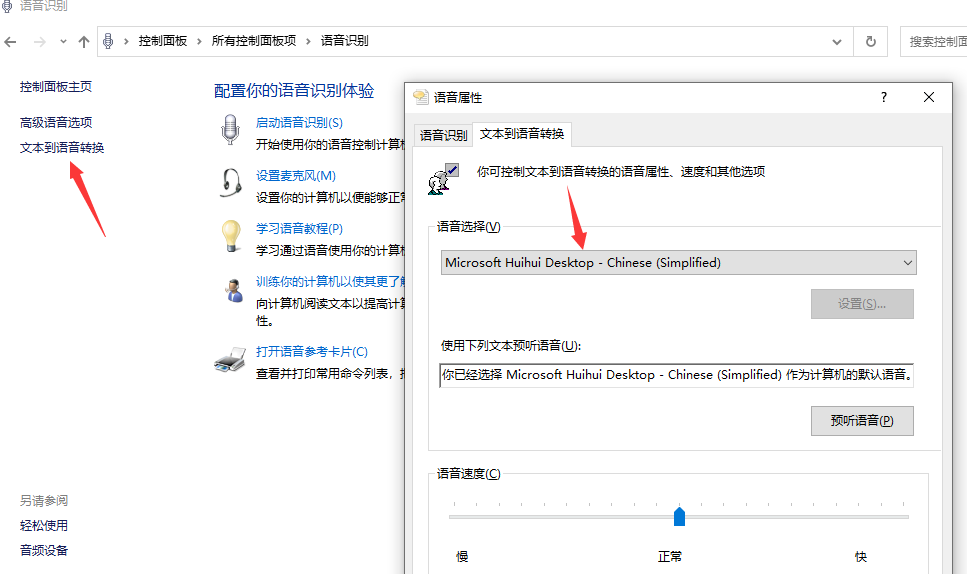Image resolution: width=967 pixels, height=574 pixels.
Task: Click the microphone icon for speech recognition
Action: point(231,130)
